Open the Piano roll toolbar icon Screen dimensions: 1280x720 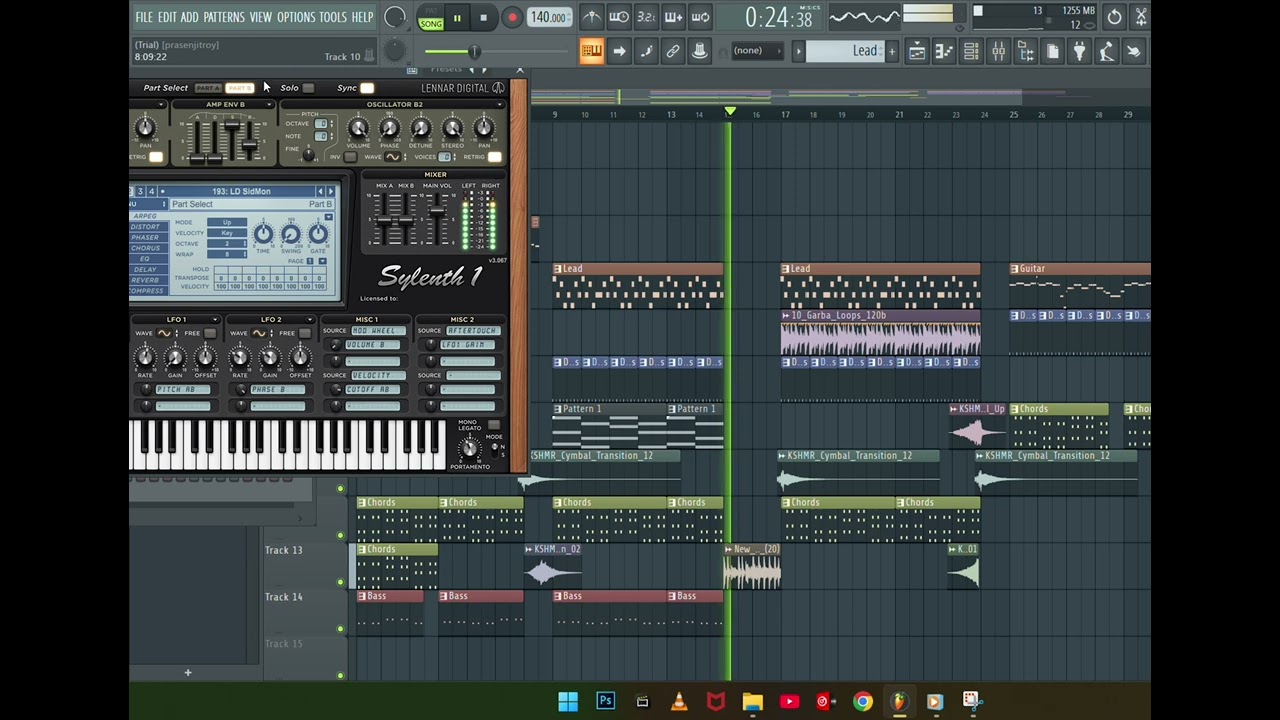[944, 51]
